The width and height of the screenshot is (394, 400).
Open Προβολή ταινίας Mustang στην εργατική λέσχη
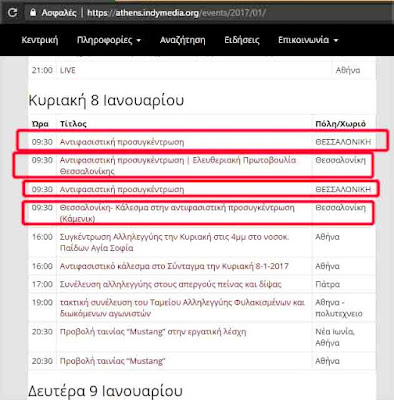click(153, 332)
